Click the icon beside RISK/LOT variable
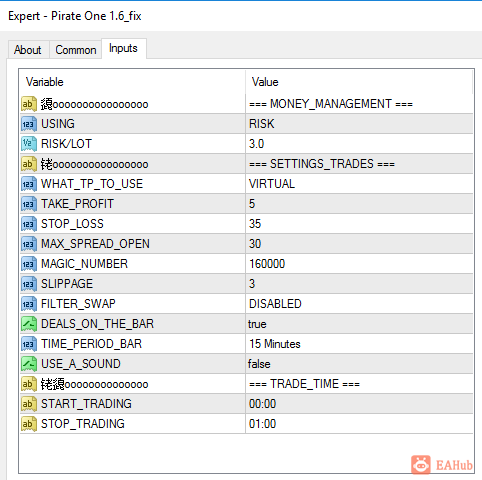The height and width of the screenshot is (480, 482). pyautogui.click(x=29, y=144)
